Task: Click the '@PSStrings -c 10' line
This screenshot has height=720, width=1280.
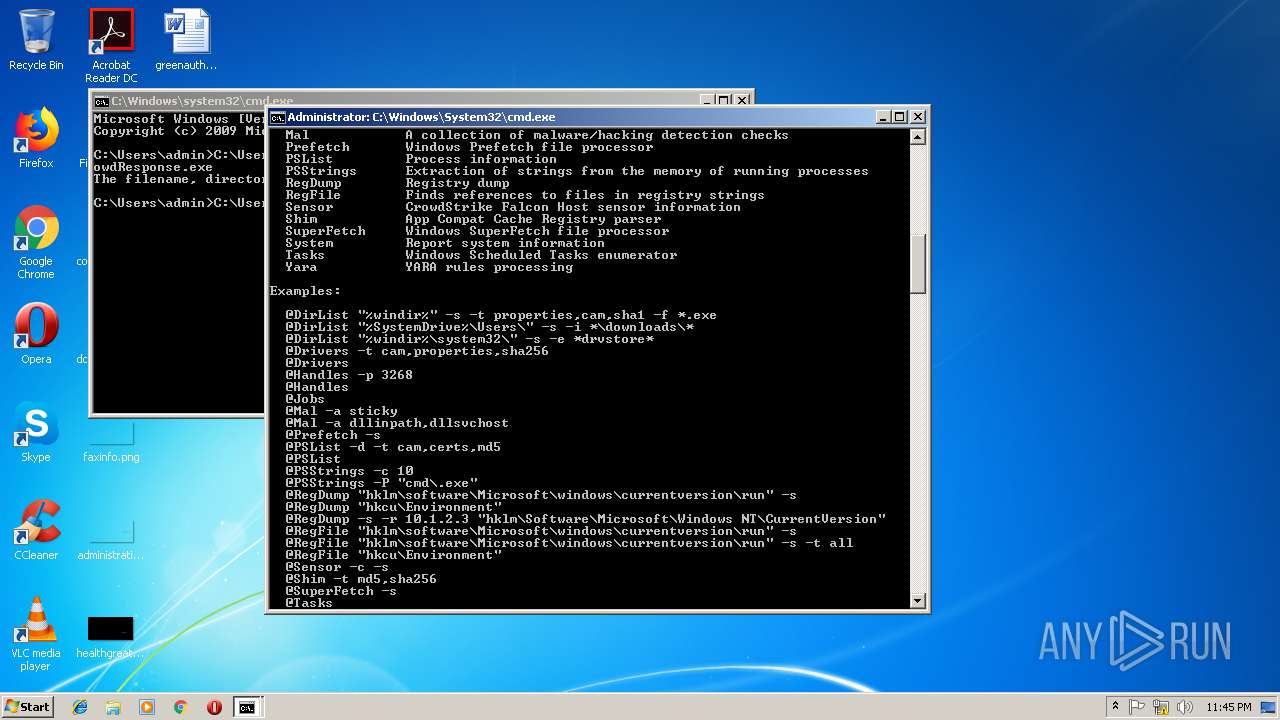Action: [x=349, y=471]
